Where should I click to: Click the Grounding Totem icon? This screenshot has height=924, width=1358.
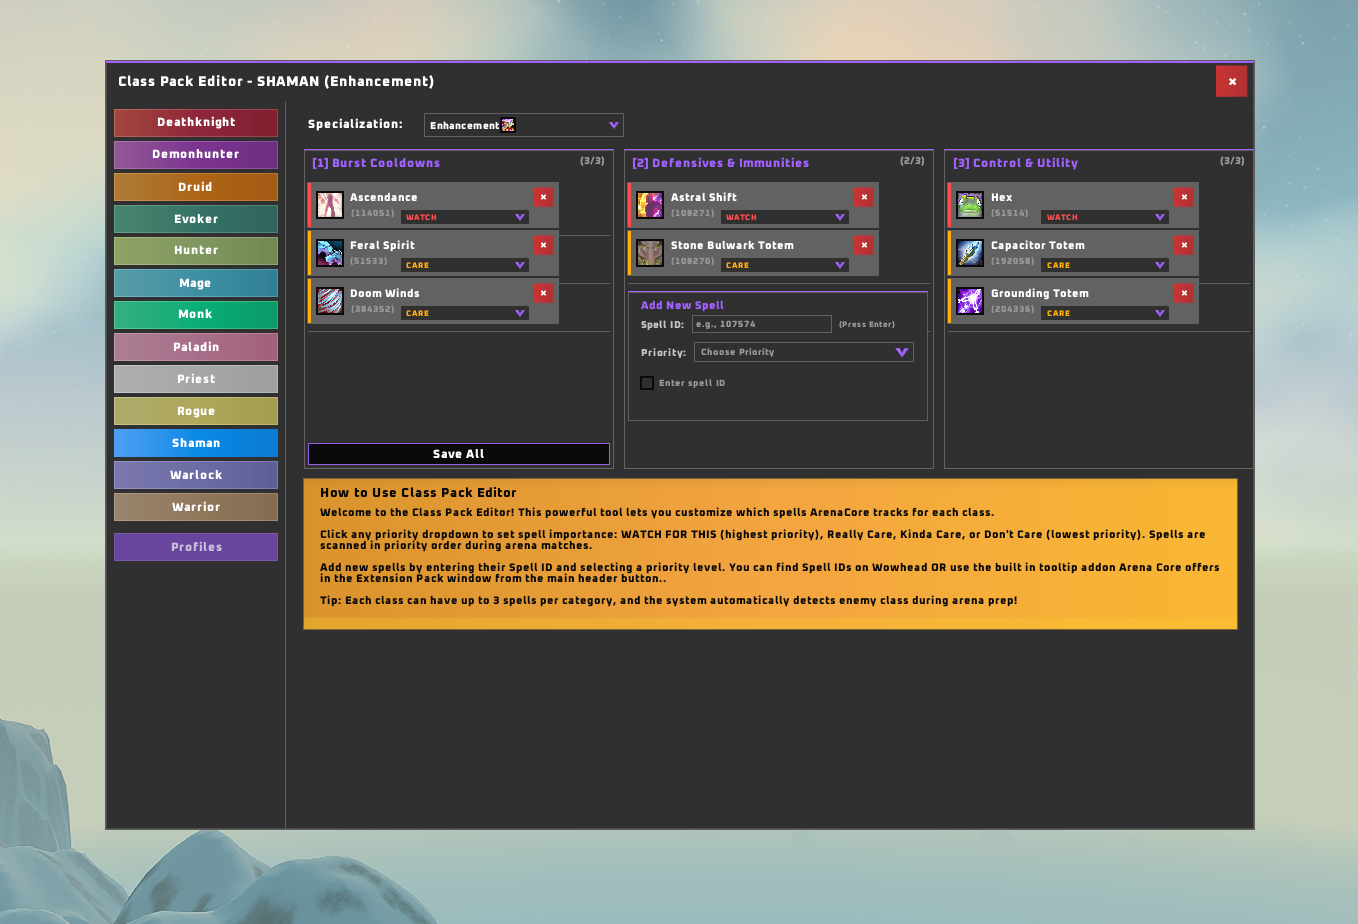click(x=969, y=299)
